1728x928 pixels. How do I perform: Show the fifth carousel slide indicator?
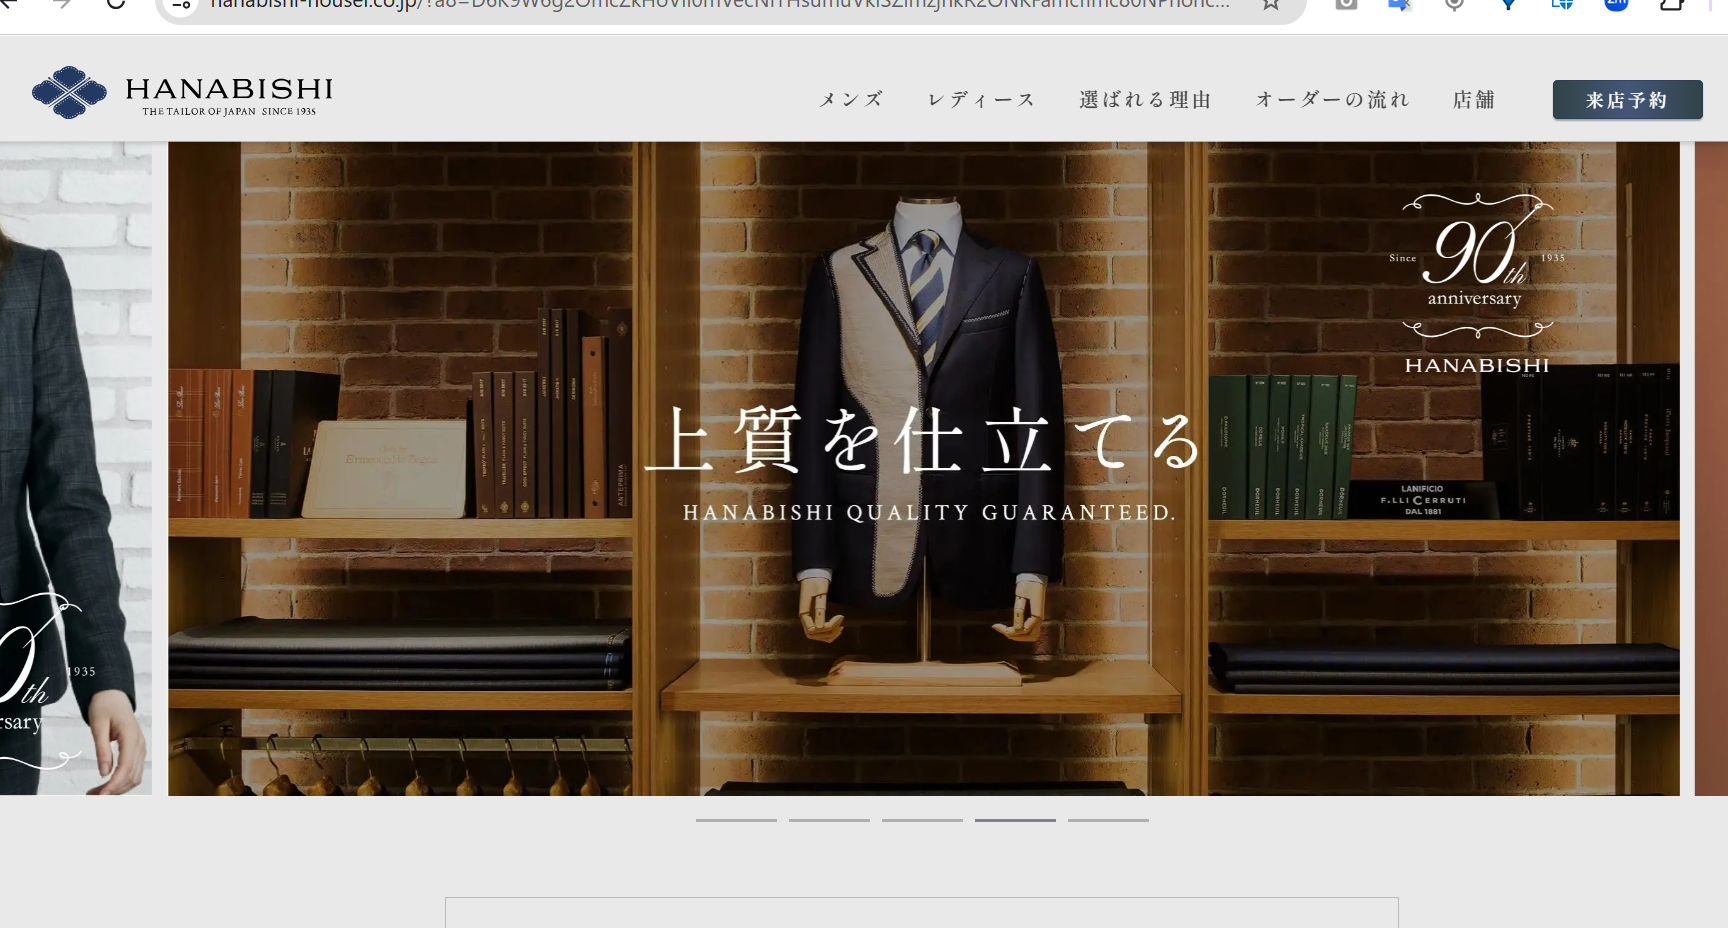(x=1108, y=820)
